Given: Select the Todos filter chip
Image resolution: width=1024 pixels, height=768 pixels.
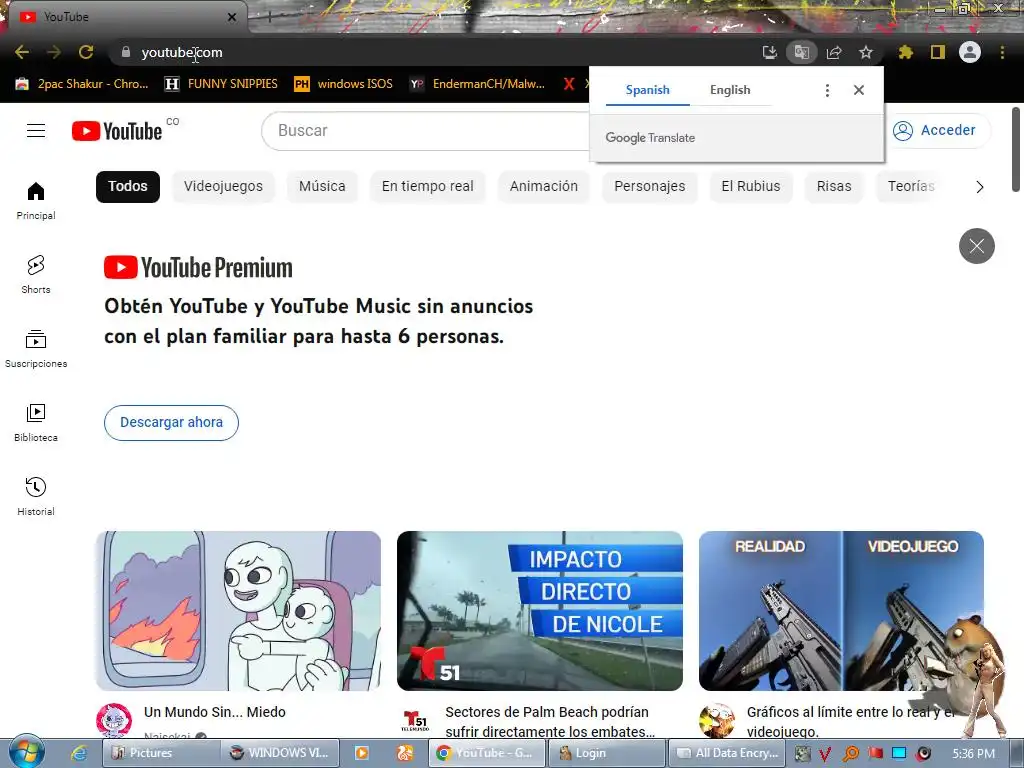Looking at the screenshot, I should point(128,187).
